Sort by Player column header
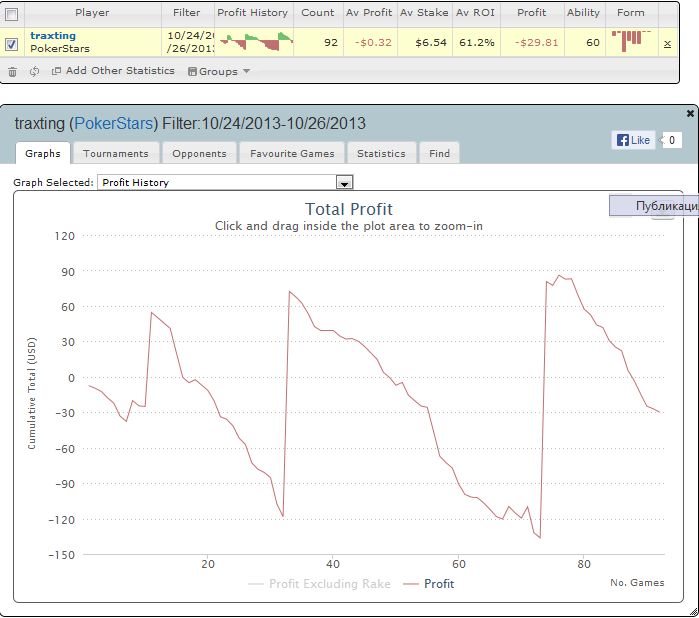This screenshot has height=618, width=699. click(92, 12)
